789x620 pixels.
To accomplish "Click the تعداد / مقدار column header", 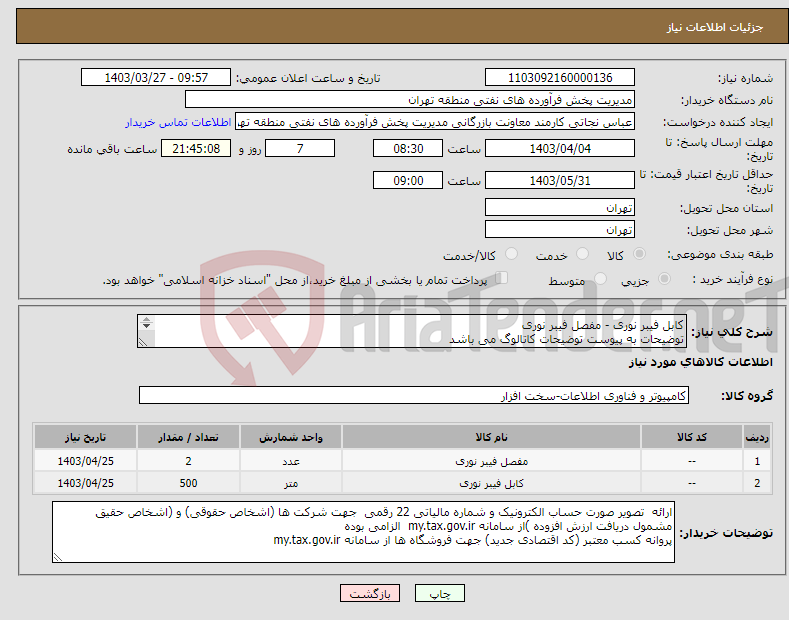I will click(x=188, y=437).
